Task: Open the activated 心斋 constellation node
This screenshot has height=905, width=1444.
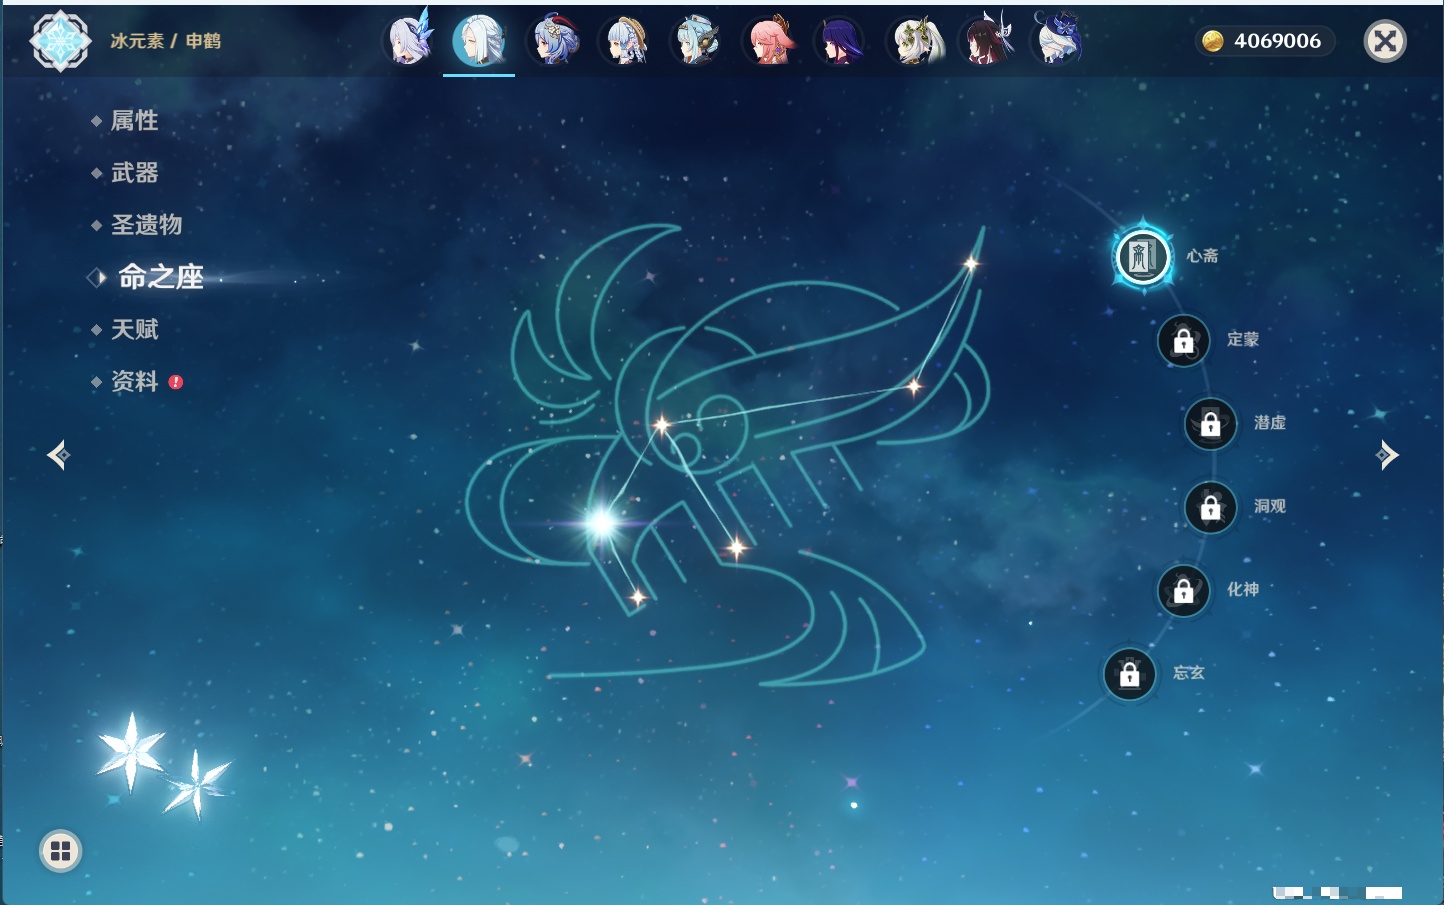Action: tap(1143, 256)
